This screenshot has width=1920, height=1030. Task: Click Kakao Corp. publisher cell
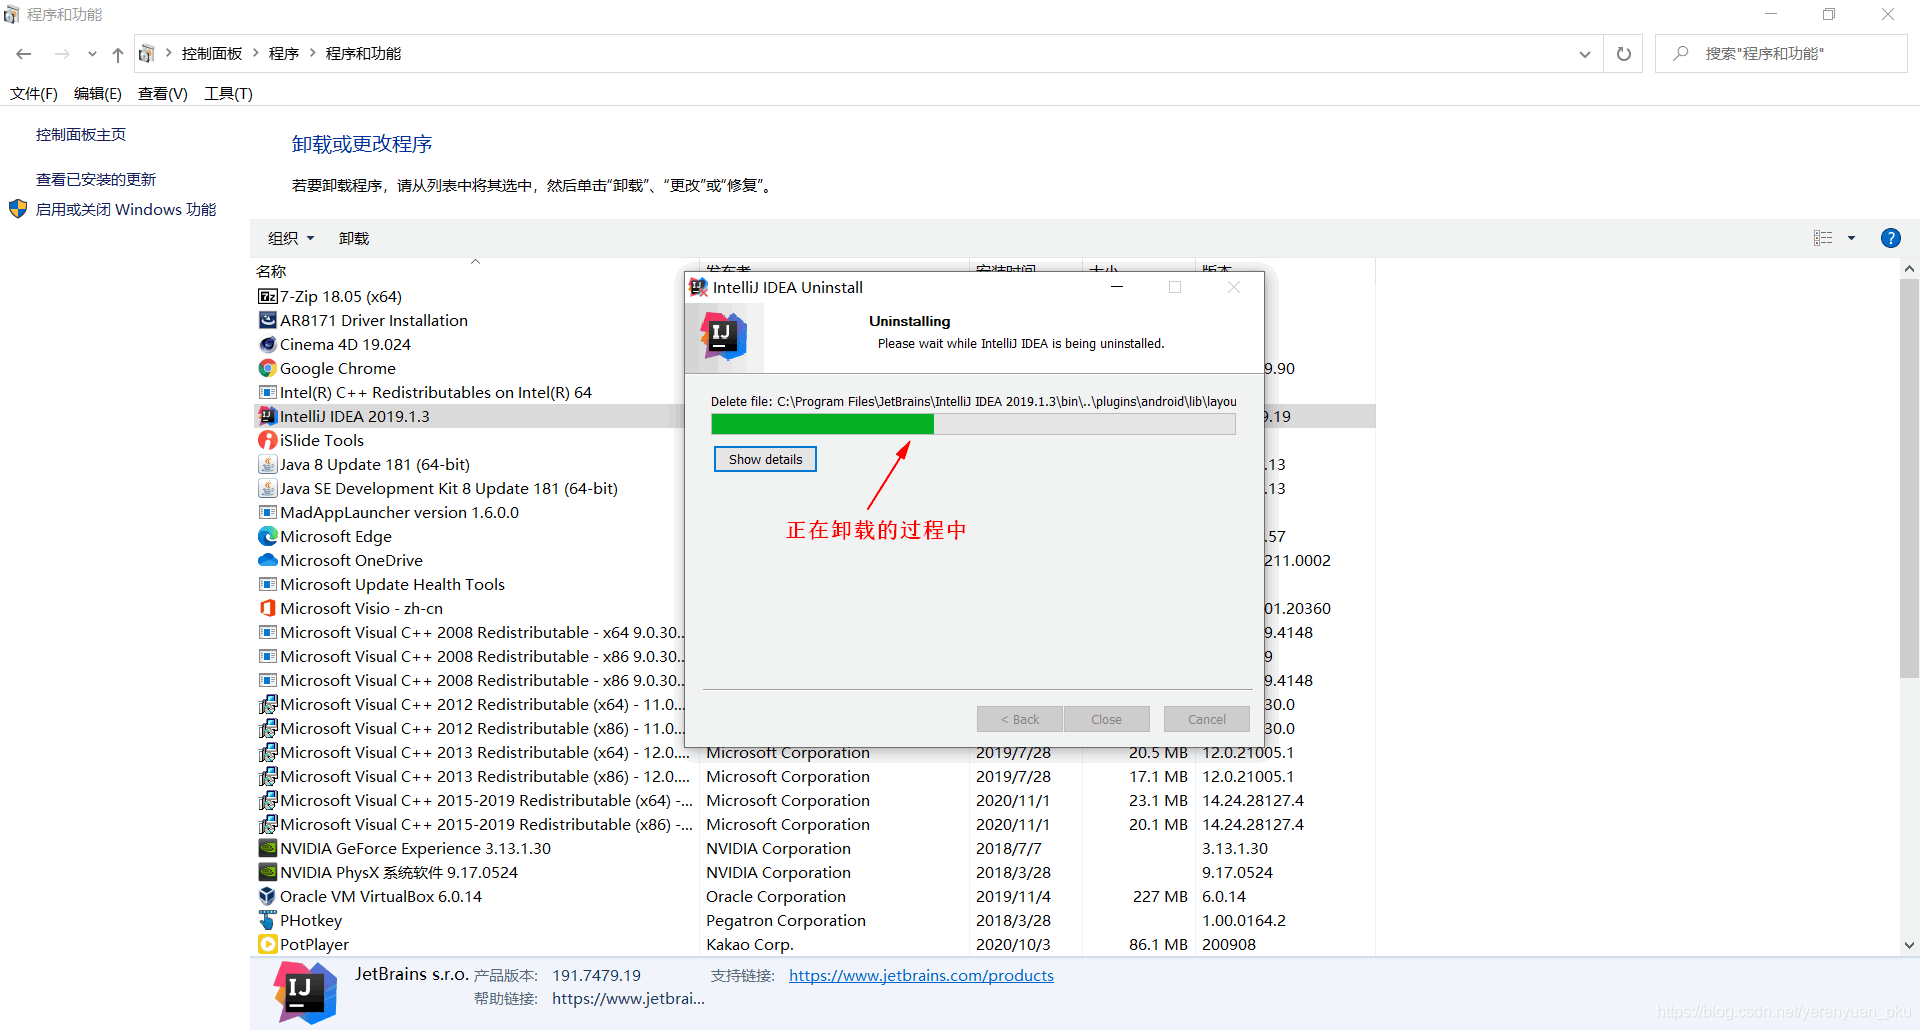(x=750, y=944)
